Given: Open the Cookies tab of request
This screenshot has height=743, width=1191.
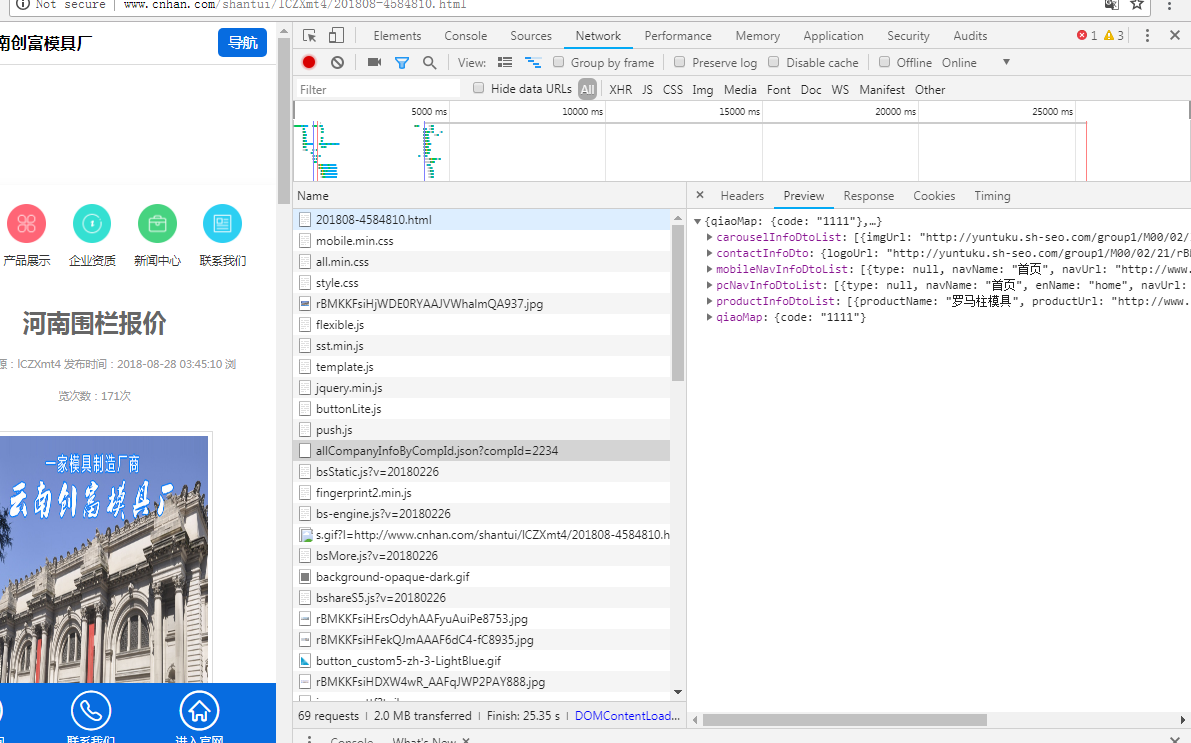Looking at the screenshot, I should pos(934,196).
